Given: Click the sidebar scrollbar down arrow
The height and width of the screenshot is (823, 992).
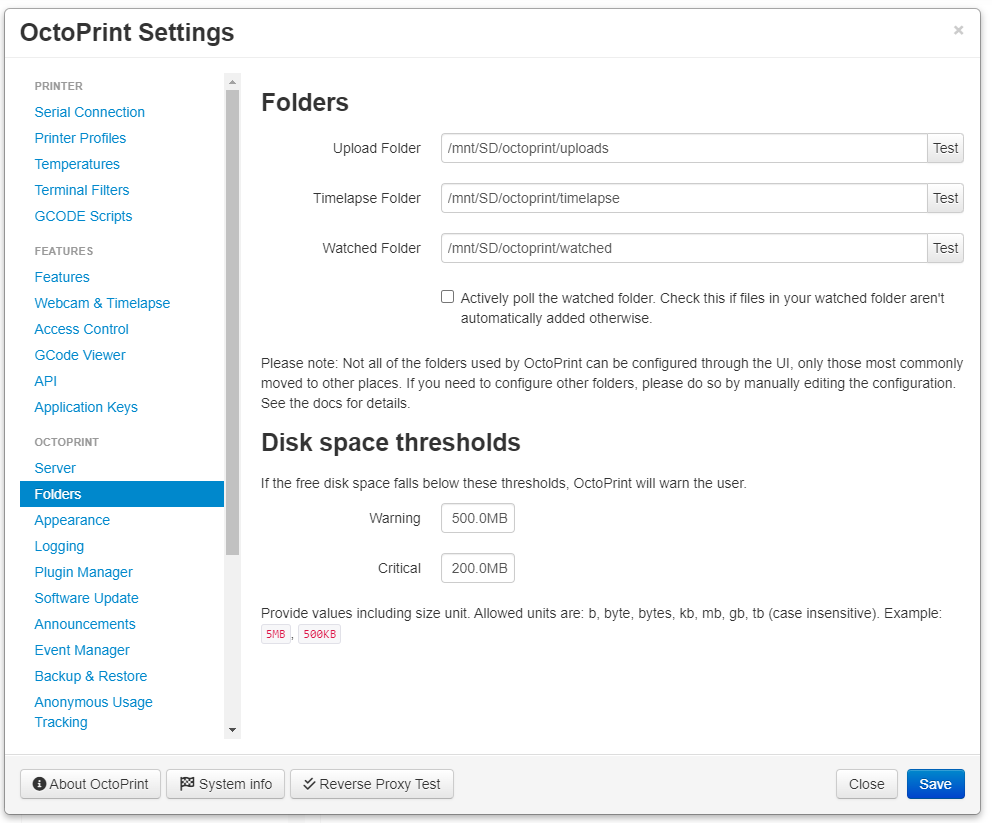Looking at the screenshot, I should pyautogui.click(x=232, y=730).
